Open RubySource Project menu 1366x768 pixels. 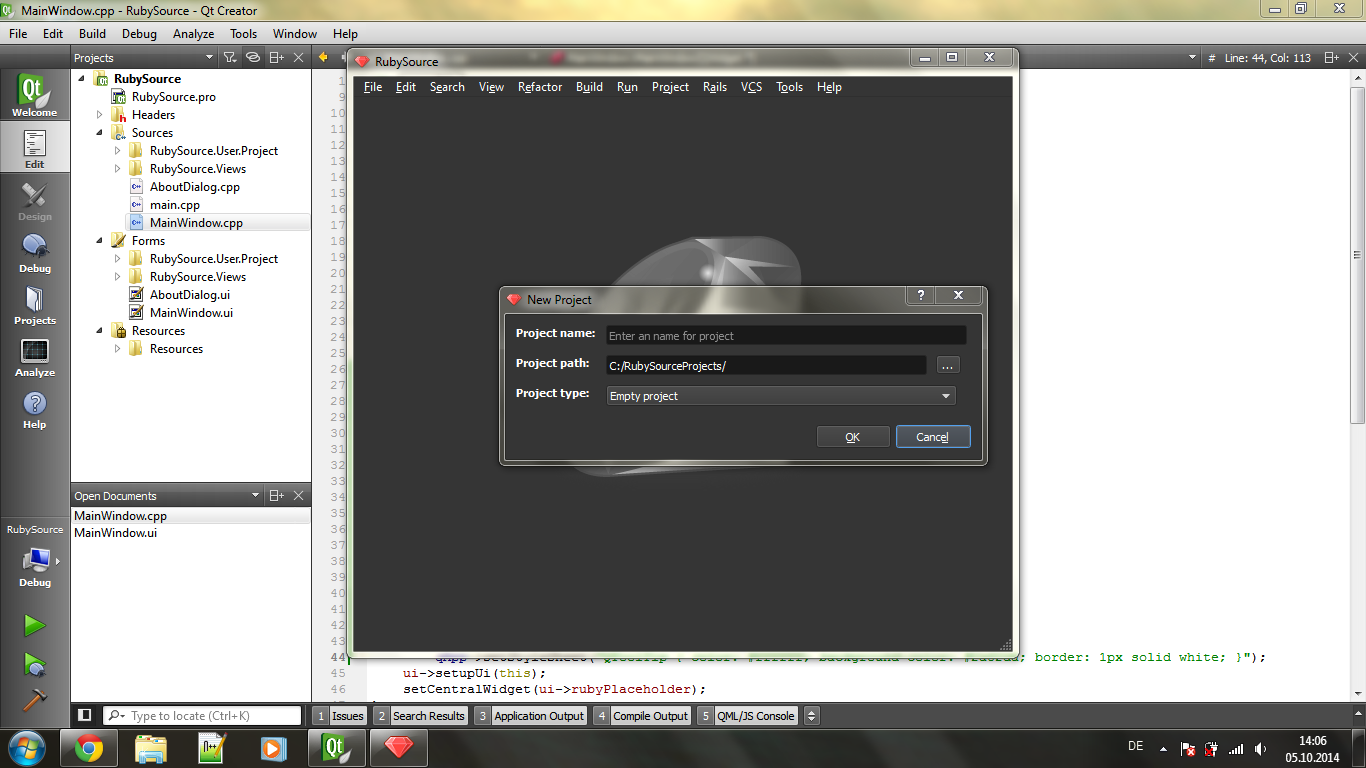click(x=670, y=87)
